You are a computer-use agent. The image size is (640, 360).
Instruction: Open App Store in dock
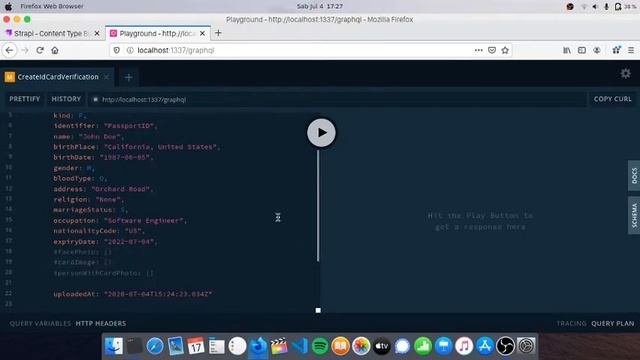tap(485, 346)
